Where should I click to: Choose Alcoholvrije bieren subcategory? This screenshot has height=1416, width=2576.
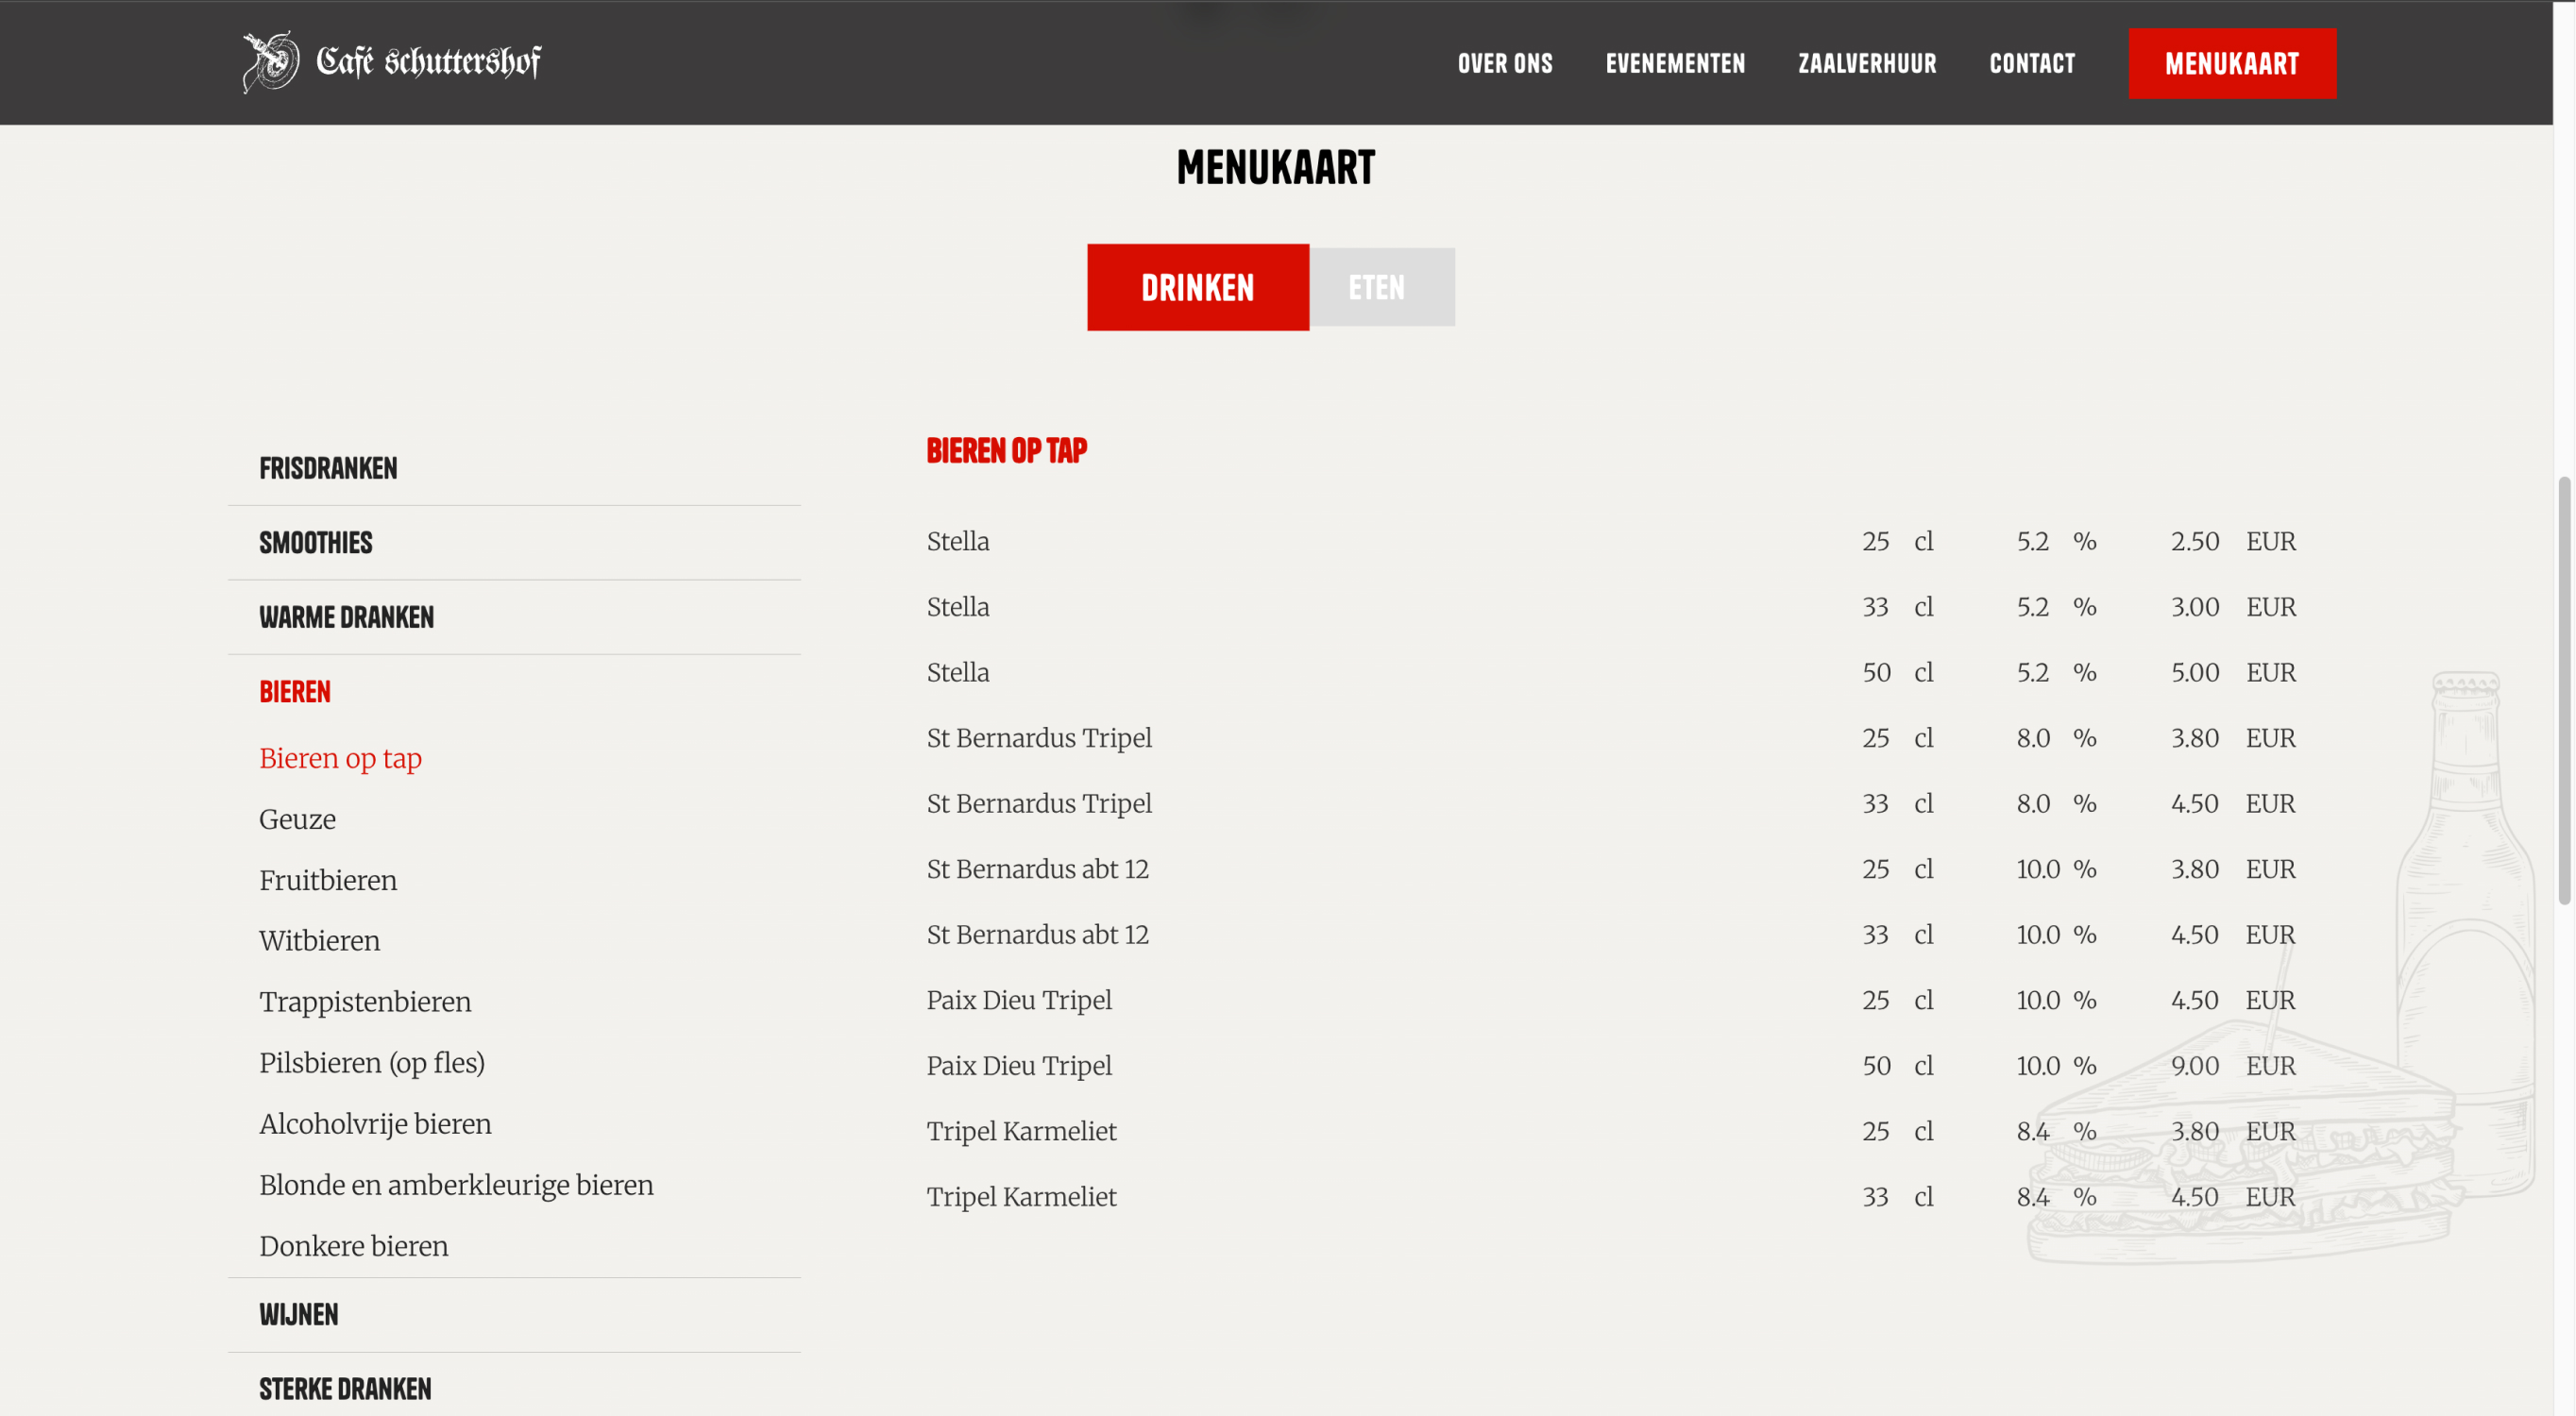[x=375, y=1124]
